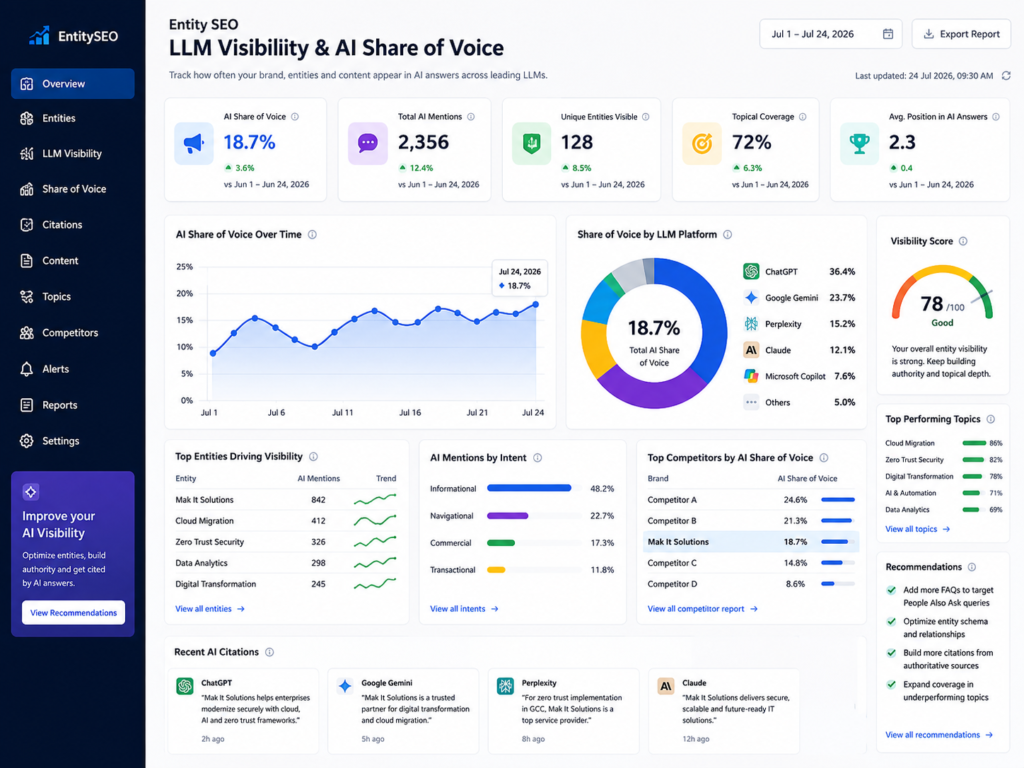The height and width of the screenshot is (768, 1024).
Task: Click info icon next to Recommendations
Action: 972,567
